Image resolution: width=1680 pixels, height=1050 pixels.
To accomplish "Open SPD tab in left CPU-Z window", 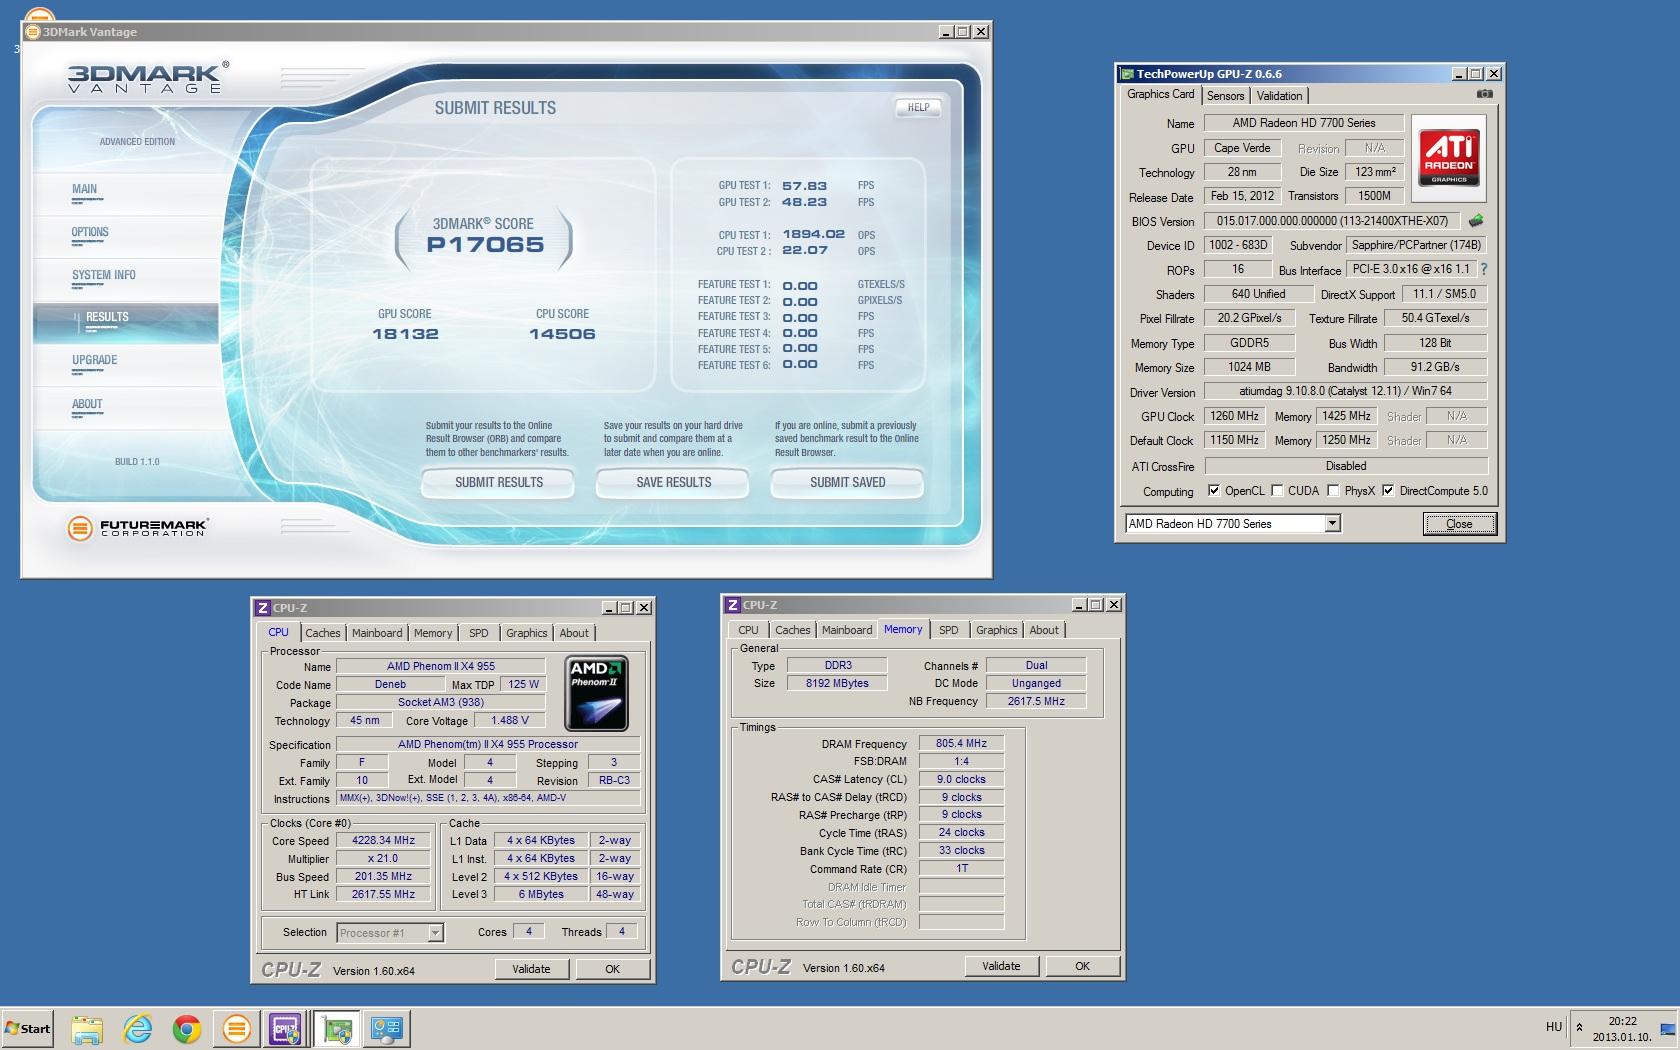I will (479, 633).
